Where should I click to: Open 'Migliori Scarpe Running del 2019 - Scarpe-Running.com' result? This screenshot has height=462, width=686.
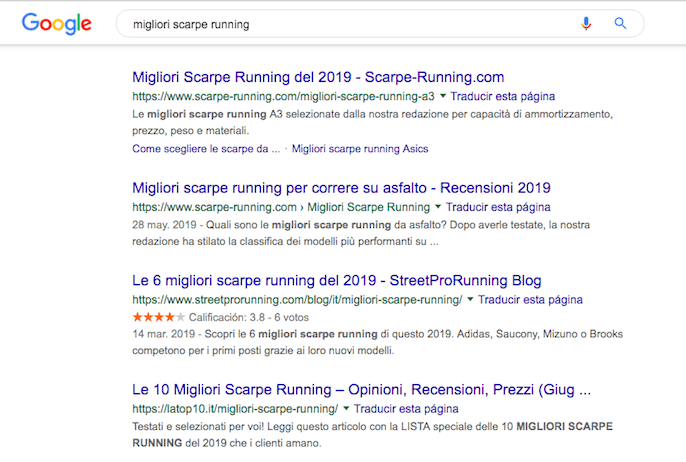[318, 77]
